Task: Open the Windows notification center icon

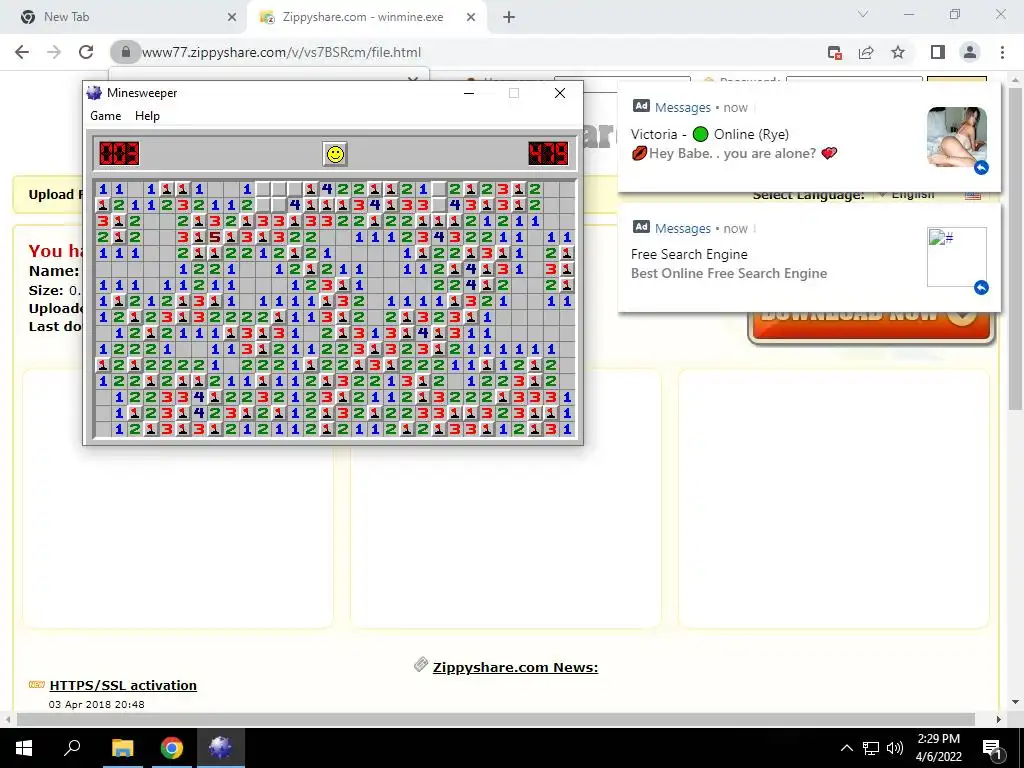Action: (991, 748)
